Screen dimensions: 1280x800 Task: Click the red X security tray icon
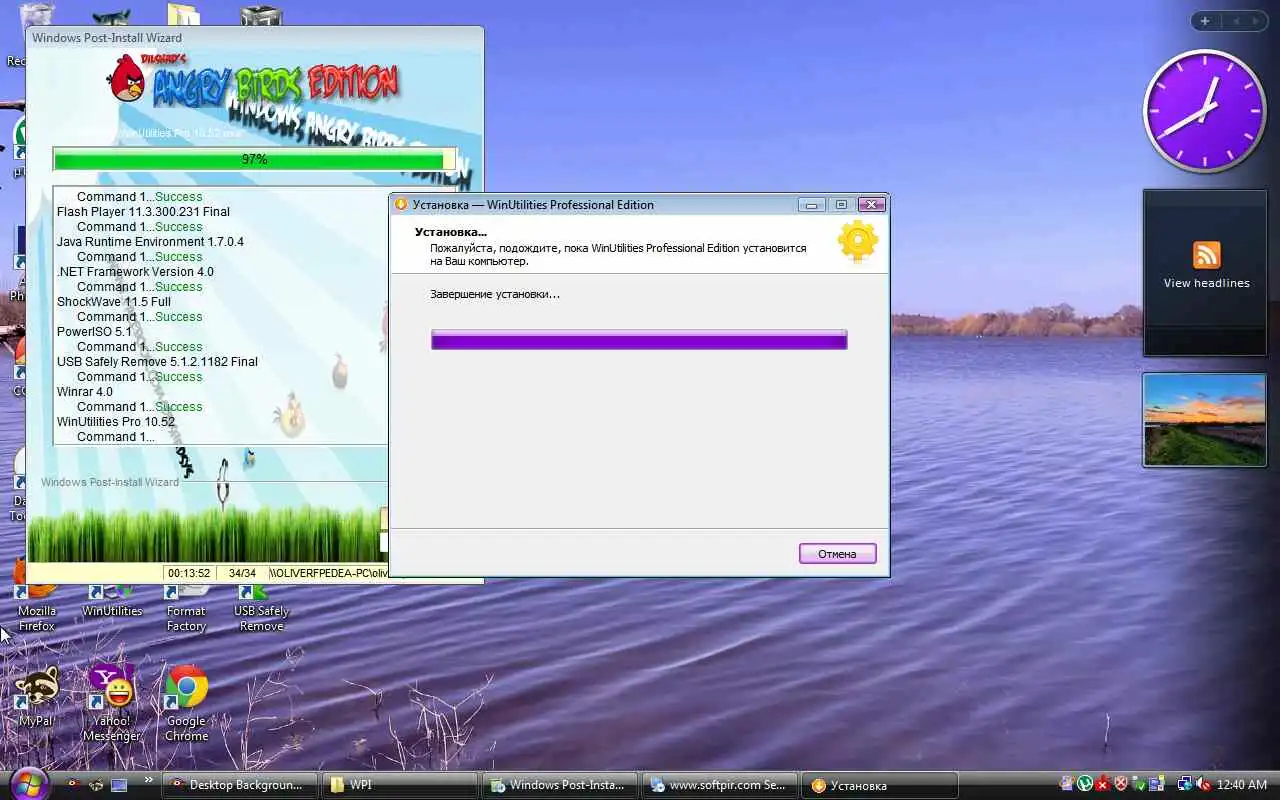1103,785
